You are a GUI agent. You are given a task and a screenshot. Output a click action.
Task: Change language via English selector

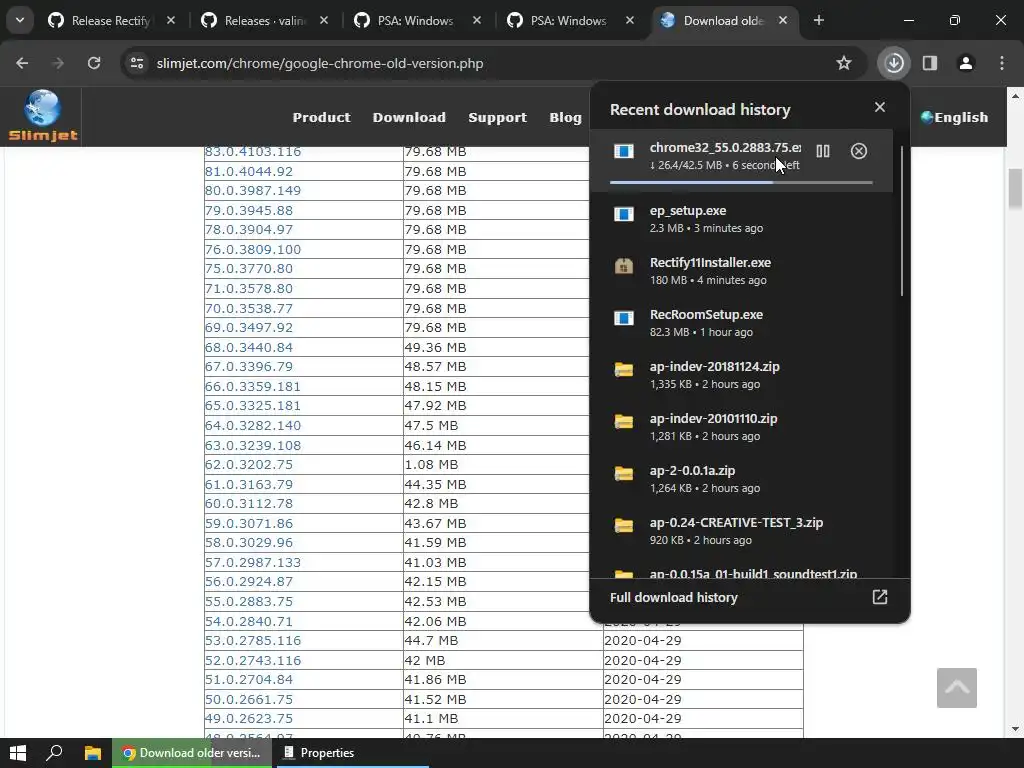(x=954, y=118)
